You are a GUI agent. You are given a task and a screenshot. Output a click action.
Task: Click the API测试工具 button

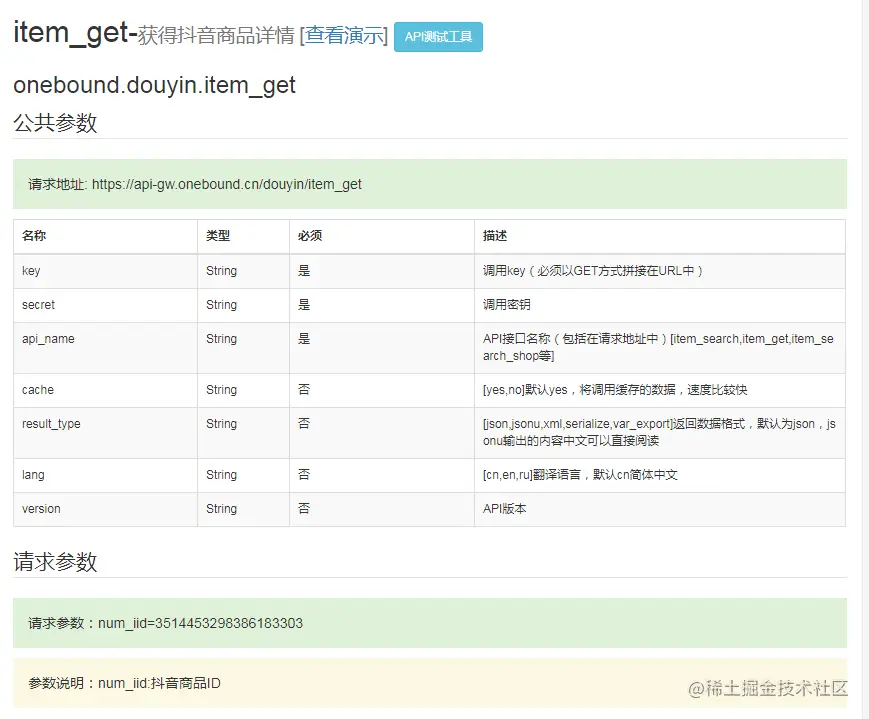[438, 37]
